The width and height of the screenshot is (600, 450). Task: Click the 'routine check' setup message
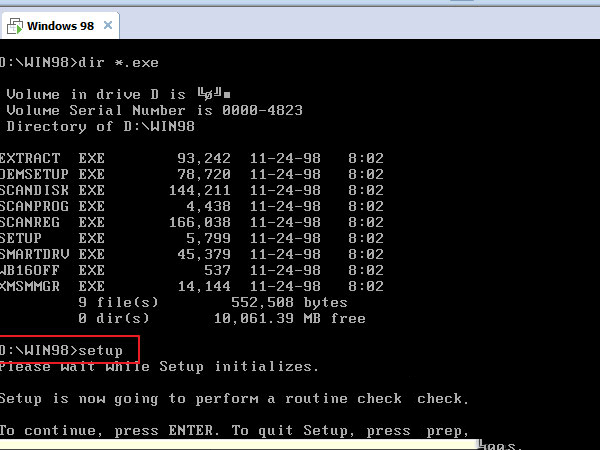pos(234,399)
